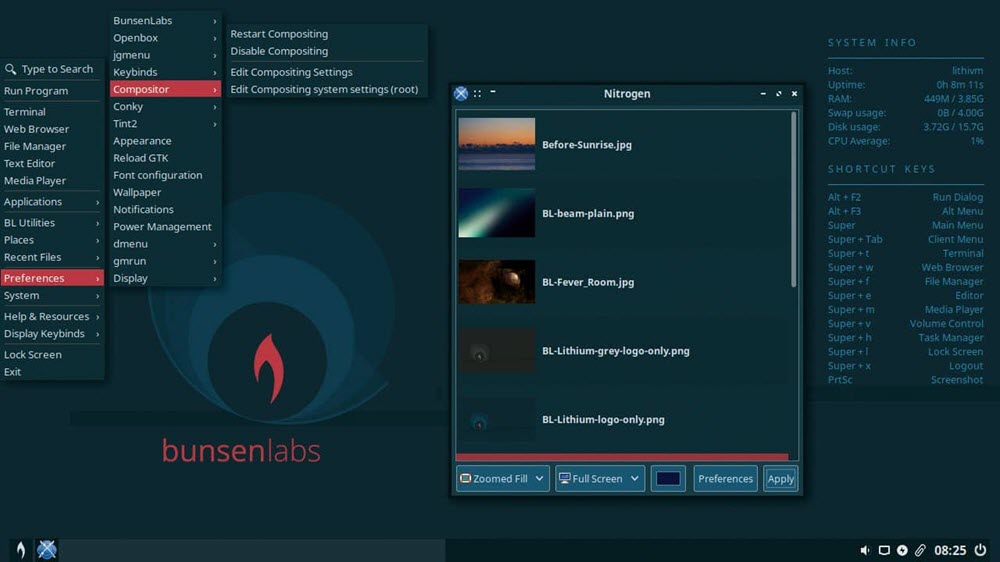Image resolution: width=1000 pixels, height=562 pixels.
Task: Select the BL-Fever_Room.jpg wallpaper thumbnail
Action: pos(497,282)
